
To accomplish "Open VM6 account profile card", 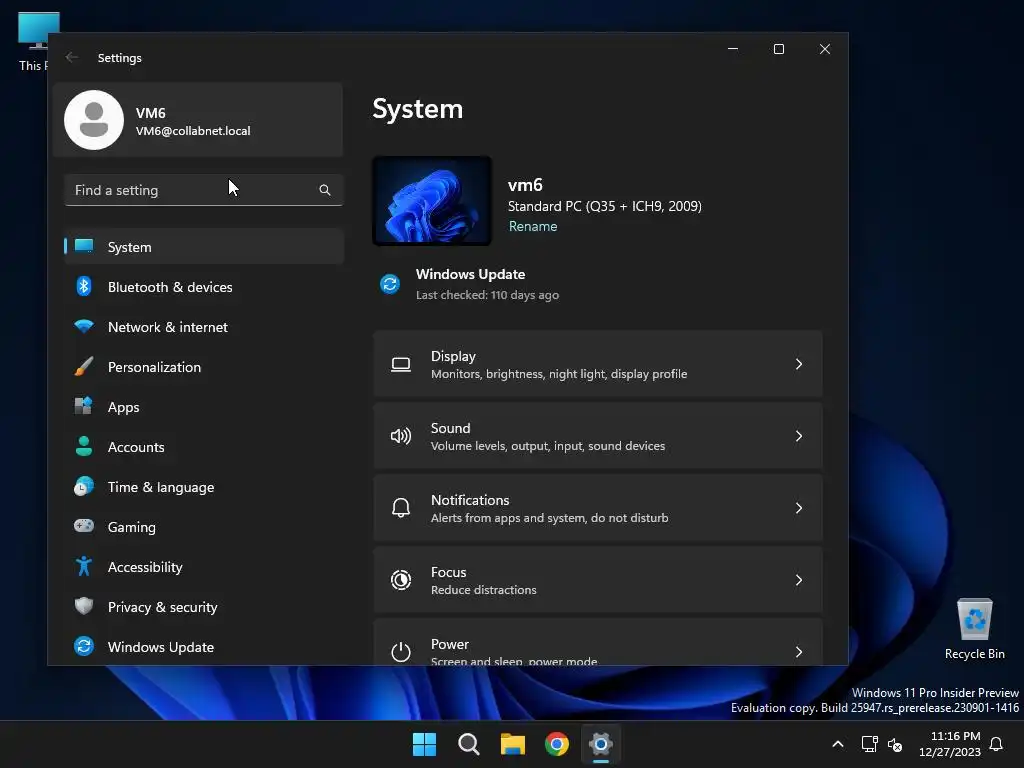I will pyautogui.click(x=198, y=120).
